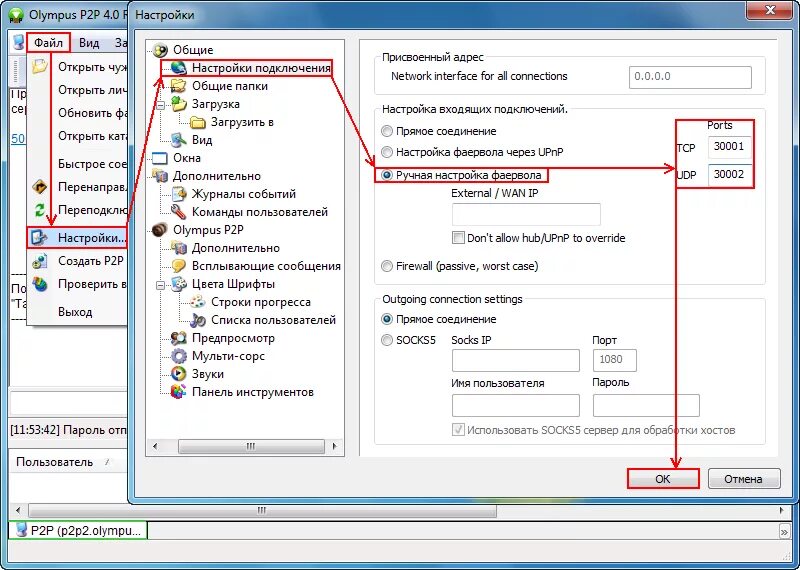The width and height of the screenshot is (800, 570).
Task: Open the Вид menu
Action: 89,43
